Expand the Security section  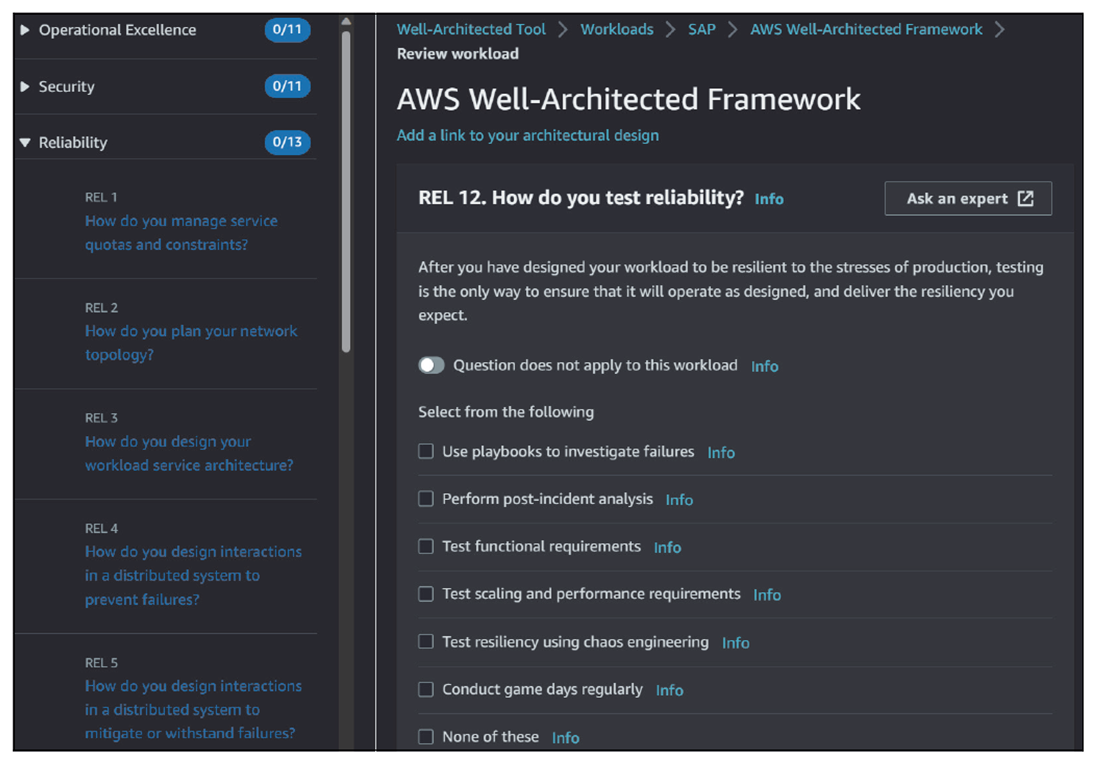[25, 86]
